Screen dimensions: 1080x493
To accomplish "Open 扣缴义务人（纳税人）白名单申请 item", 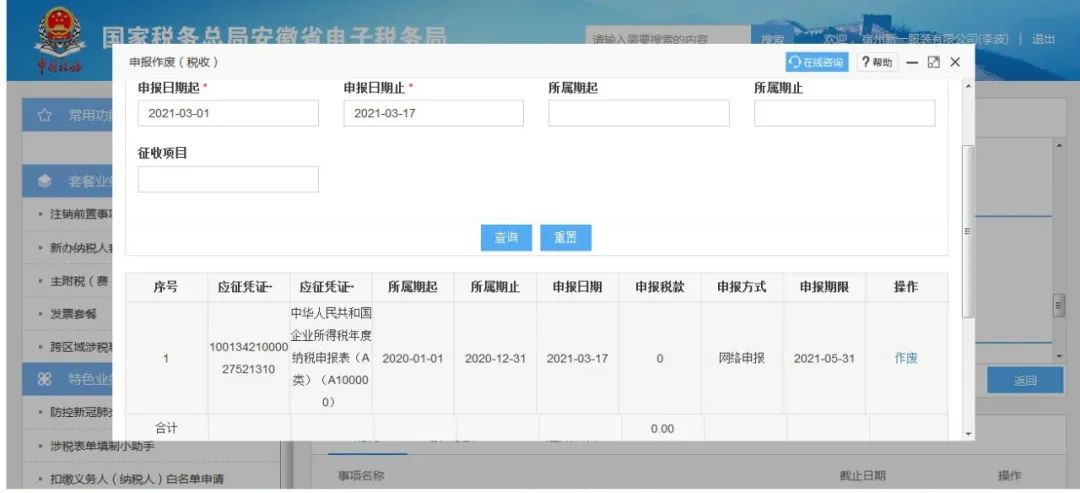I will tap(137, 479).
